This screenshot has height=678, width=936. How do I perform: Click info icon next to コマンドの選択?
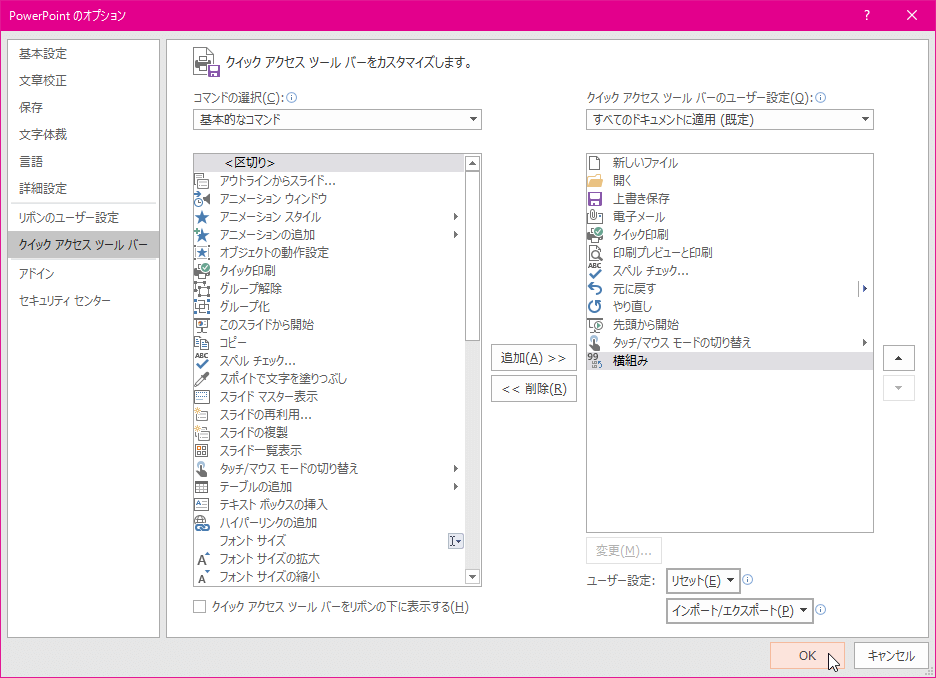[292, 97]
